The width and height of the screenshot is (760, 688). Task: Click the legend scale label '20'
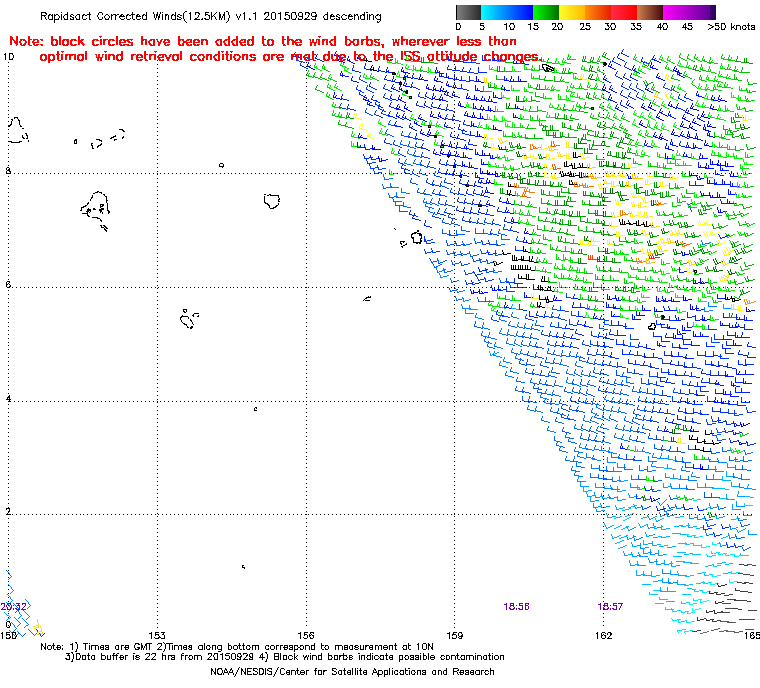[557, 27]
